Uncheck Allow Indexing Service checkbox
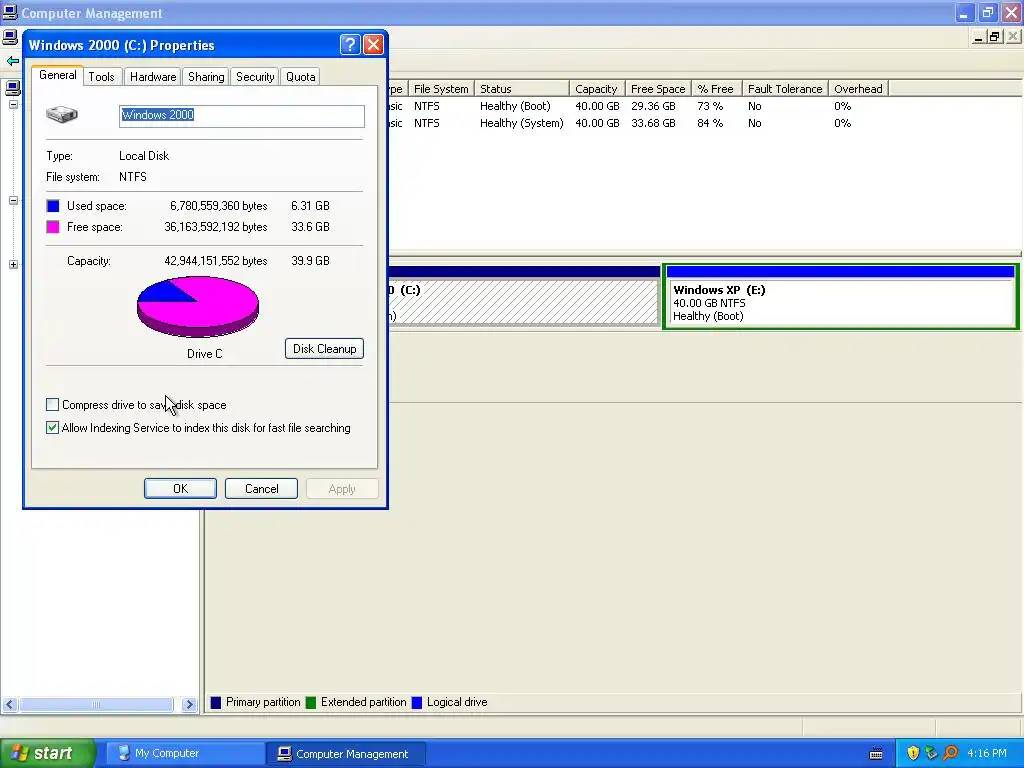This screenshot has width=1024, height=768. tap(52, 428)
